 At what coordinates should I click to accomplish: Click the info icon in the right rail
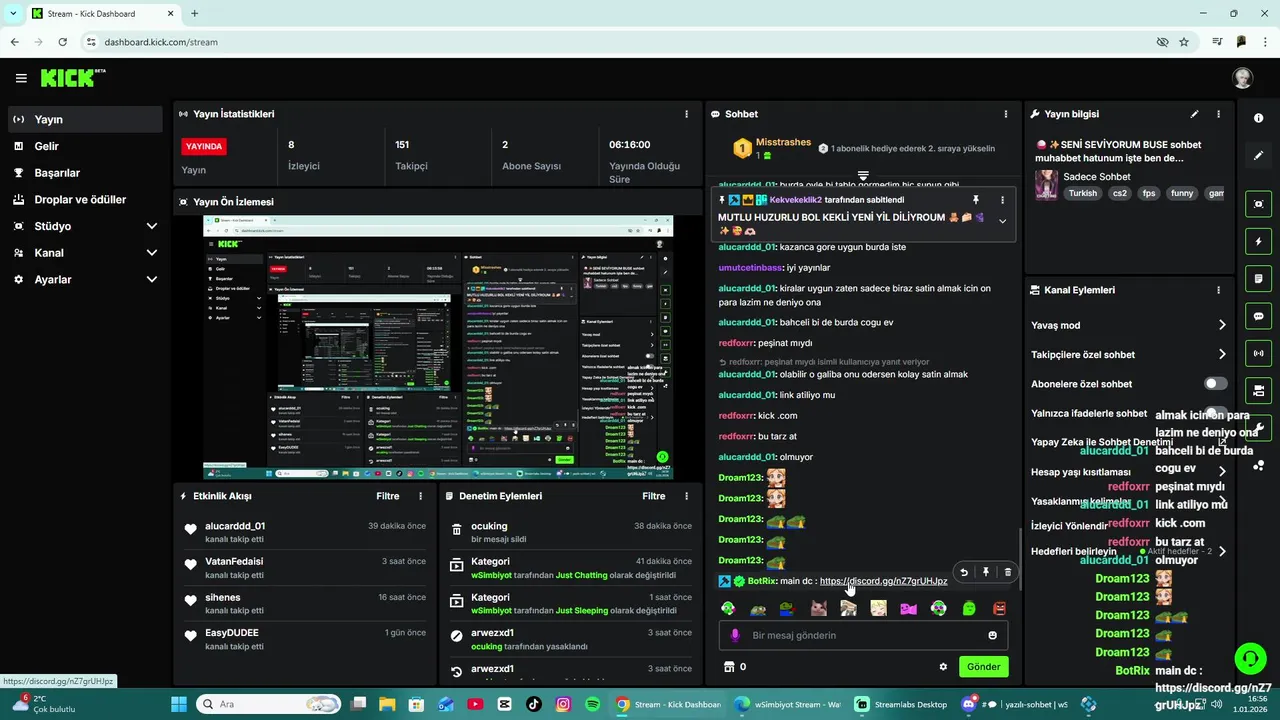tap(1258, 118)
